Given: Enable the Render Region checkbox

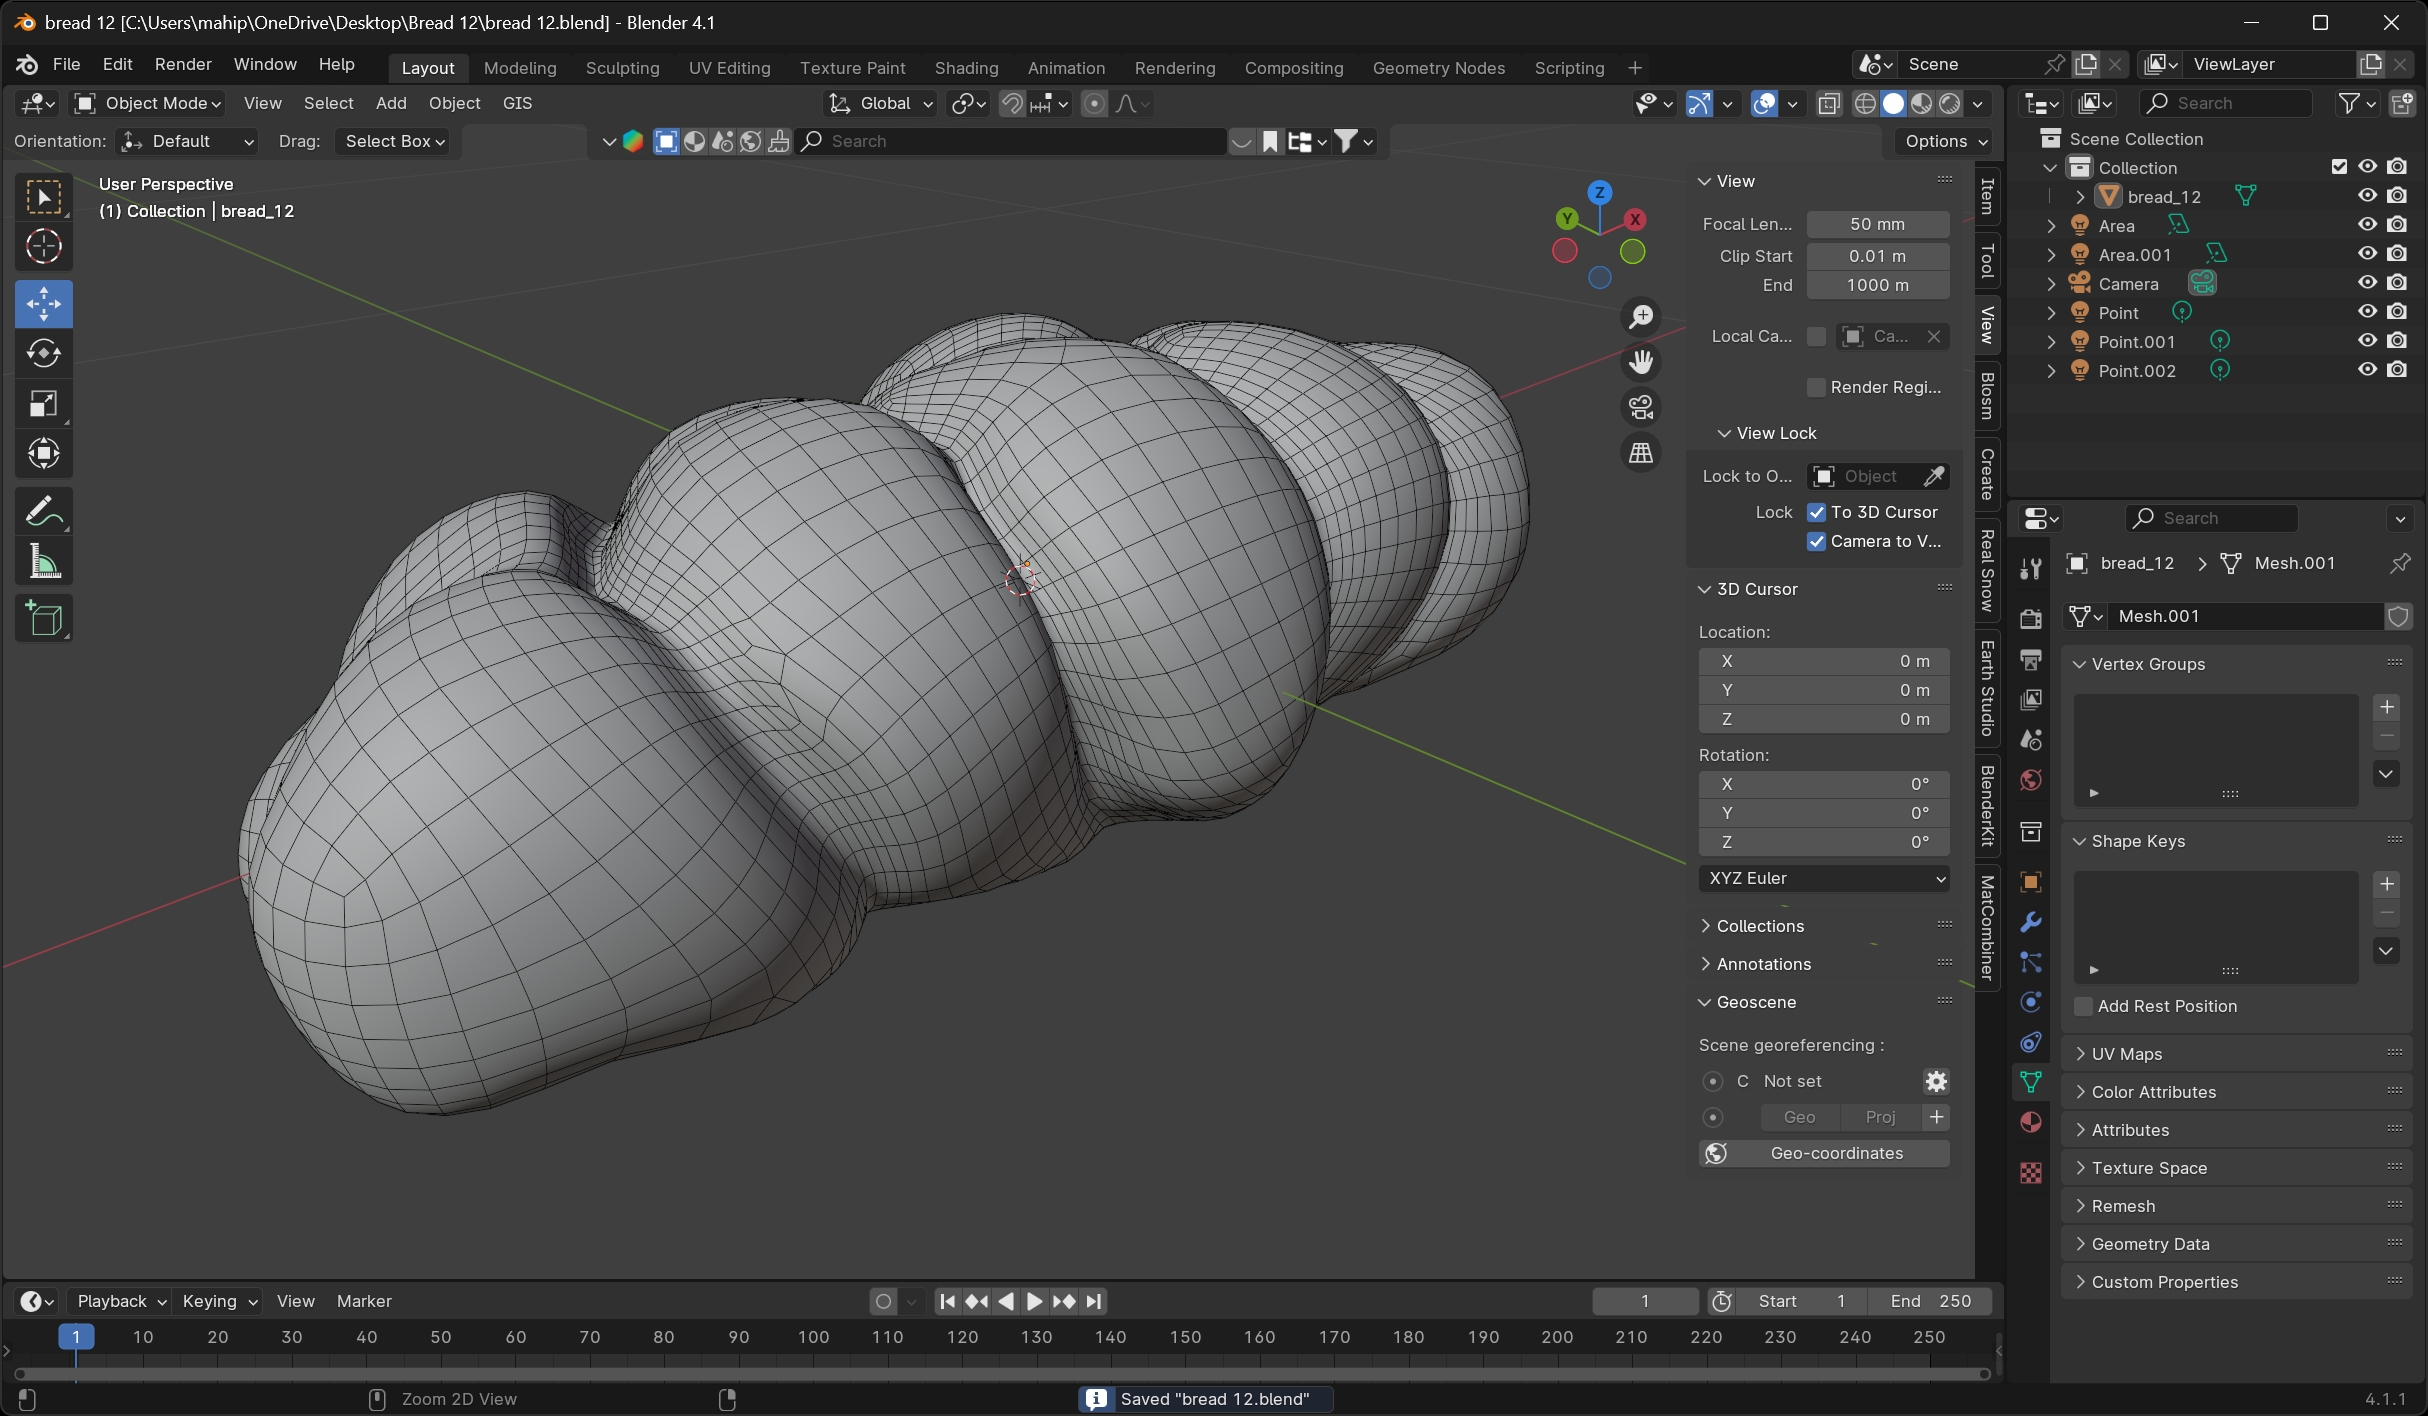Looking at the screenshot, I should pos(1816,387).
